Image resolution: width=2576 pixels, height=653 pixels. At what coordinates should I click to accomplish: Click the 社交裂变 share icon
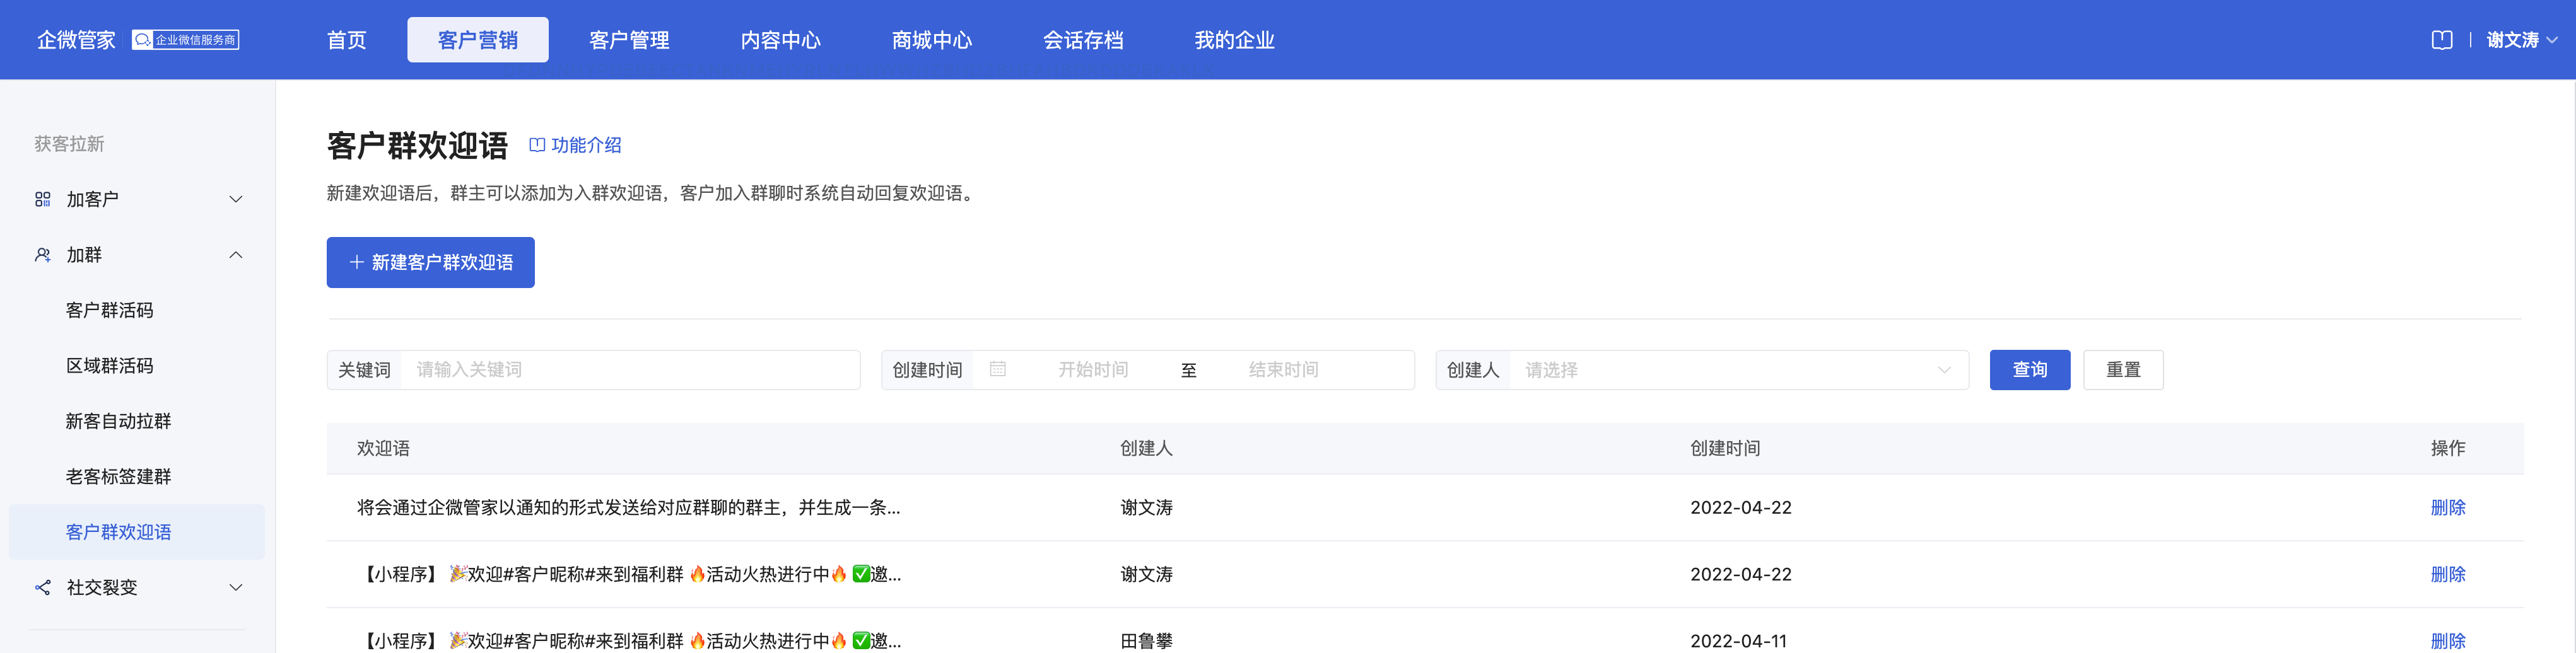pos(43,587)
